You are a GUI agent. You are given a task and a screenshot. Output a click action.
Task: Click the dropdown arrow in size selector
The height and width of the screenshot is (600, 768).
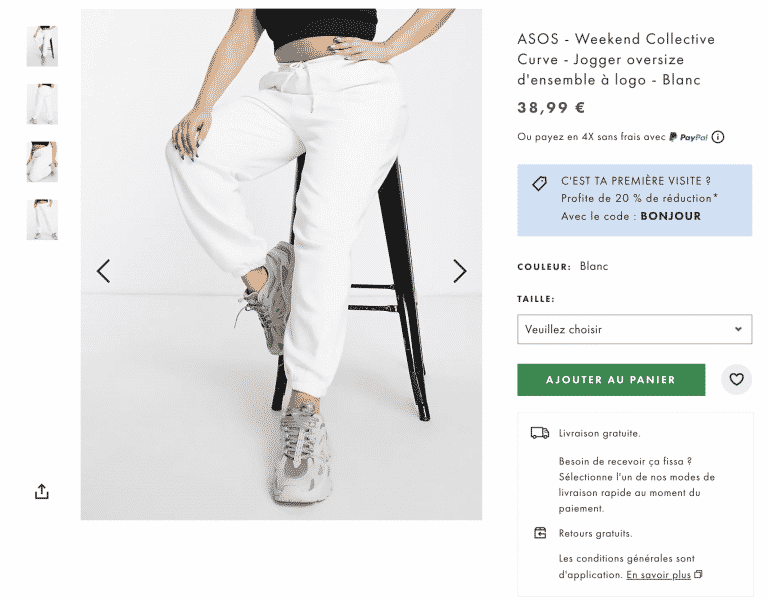pos(738,329)
